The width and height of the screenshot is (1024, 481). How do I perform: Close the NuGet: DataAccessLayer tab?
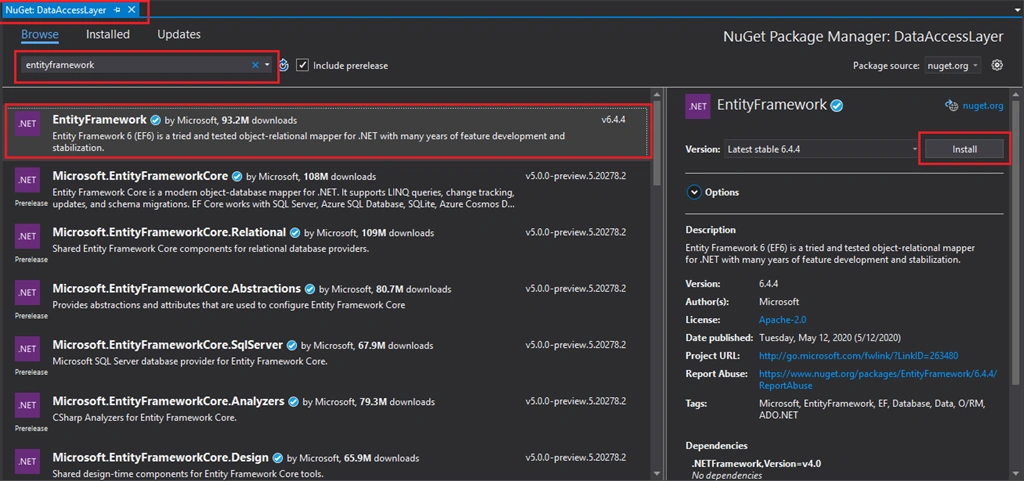tap(131, 9)
